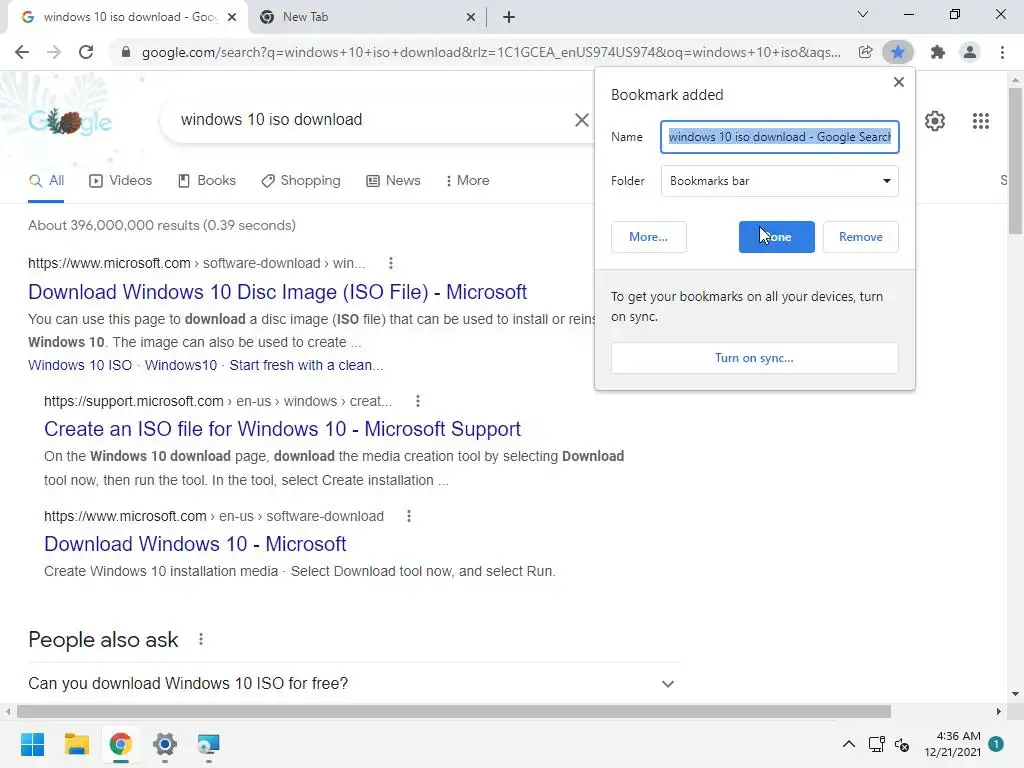Go back using the browser back arrow
This screenshot has height=768, width=1024.
tap(22, 52)
